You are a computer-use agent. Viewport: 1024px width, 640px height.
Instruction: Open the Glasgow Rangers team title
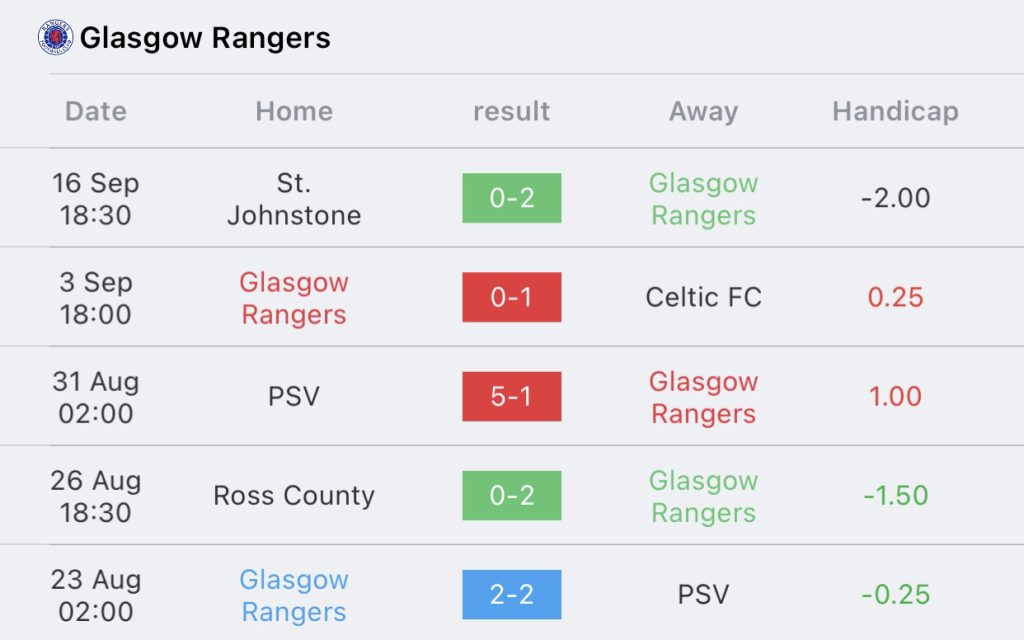(x=205, y=38)
